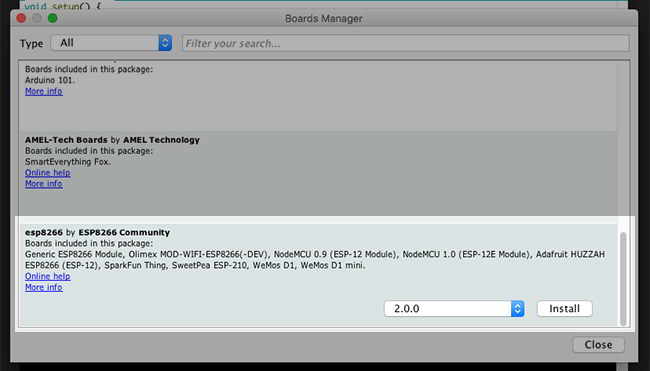Viewport: 650px width, 371px height.
Task: Select the AMEL-Tech Boards package title
Action: 112,140
